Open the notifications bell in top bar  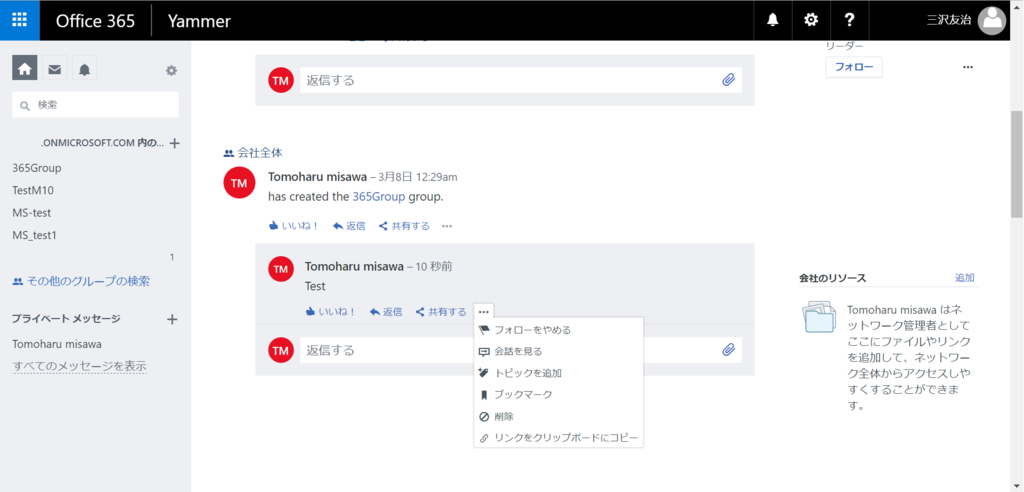(773, 20)
